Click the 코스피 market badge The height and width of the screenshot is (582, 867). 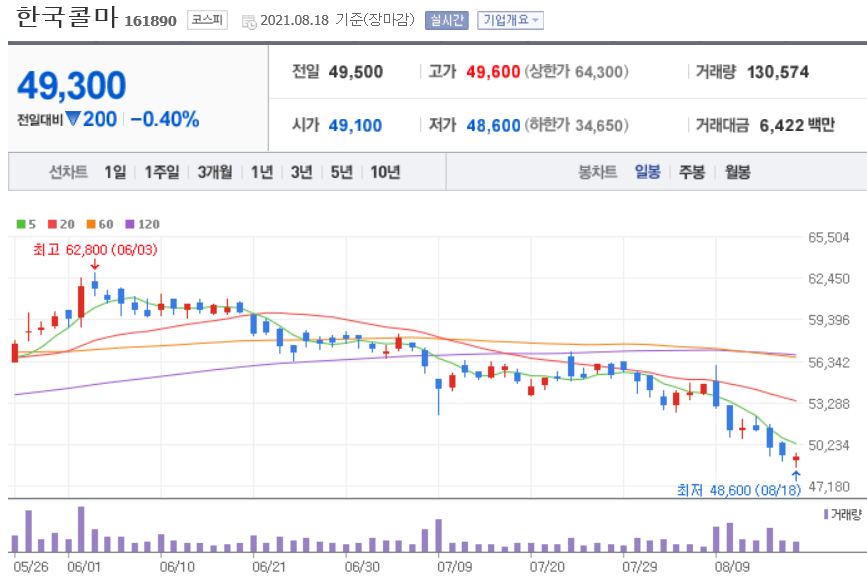pyautogui.click(x=207, y=20)
